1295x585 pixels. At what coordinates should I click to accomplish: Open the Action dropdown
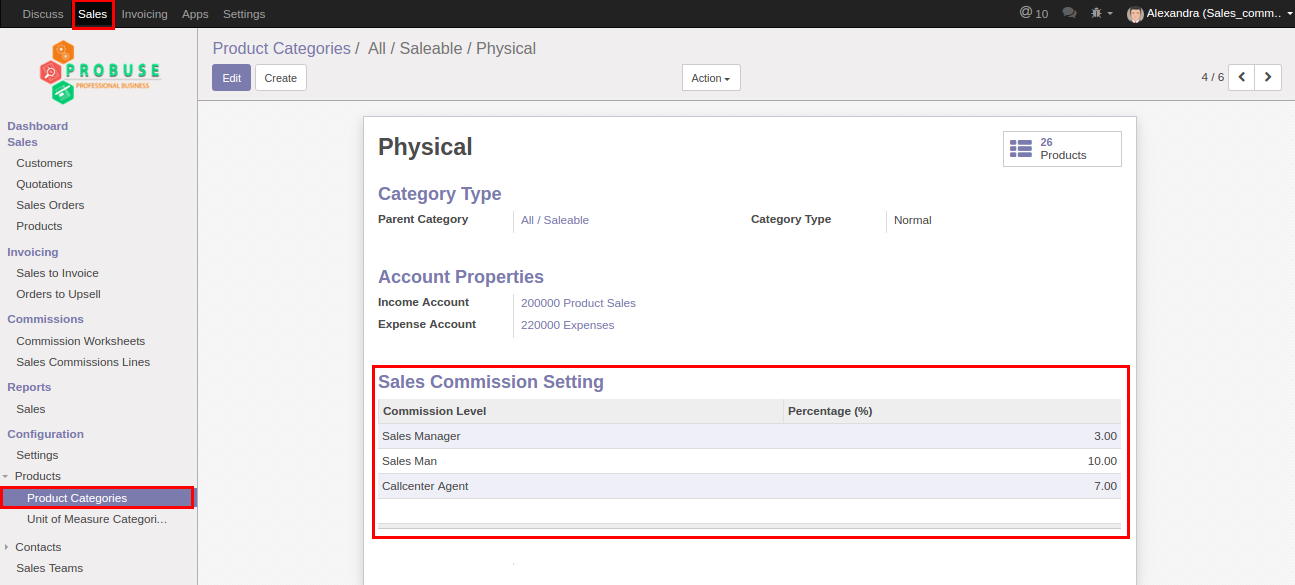point(710,78)
